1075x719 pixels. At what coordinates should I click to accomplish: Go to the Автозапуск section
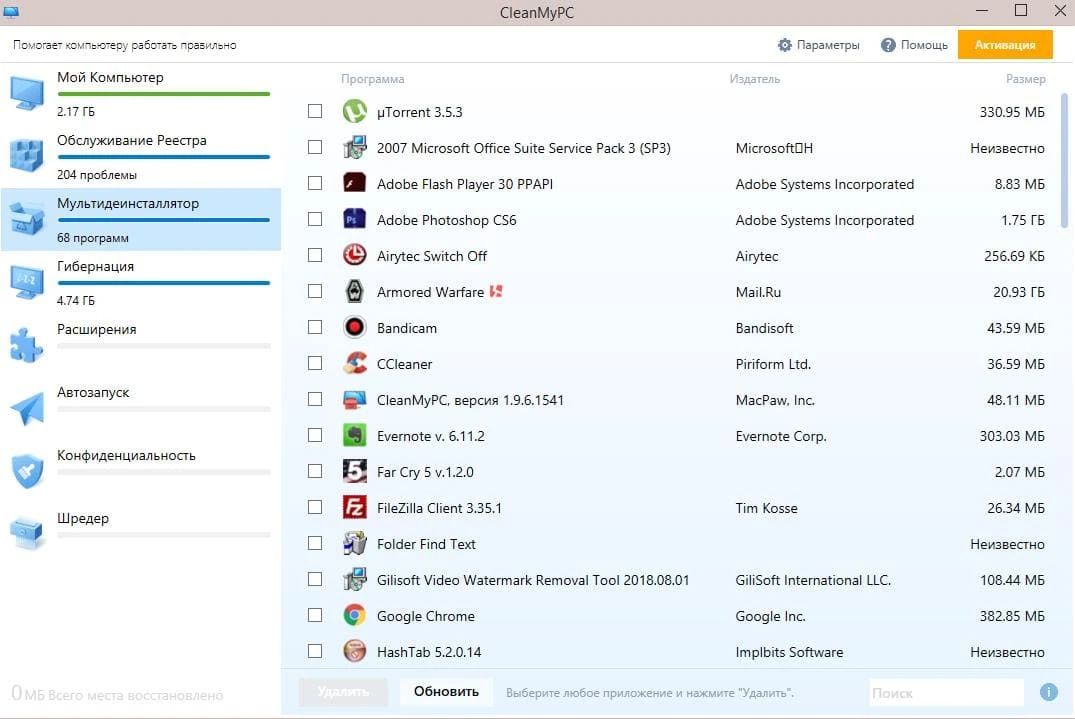click(141, 409)
